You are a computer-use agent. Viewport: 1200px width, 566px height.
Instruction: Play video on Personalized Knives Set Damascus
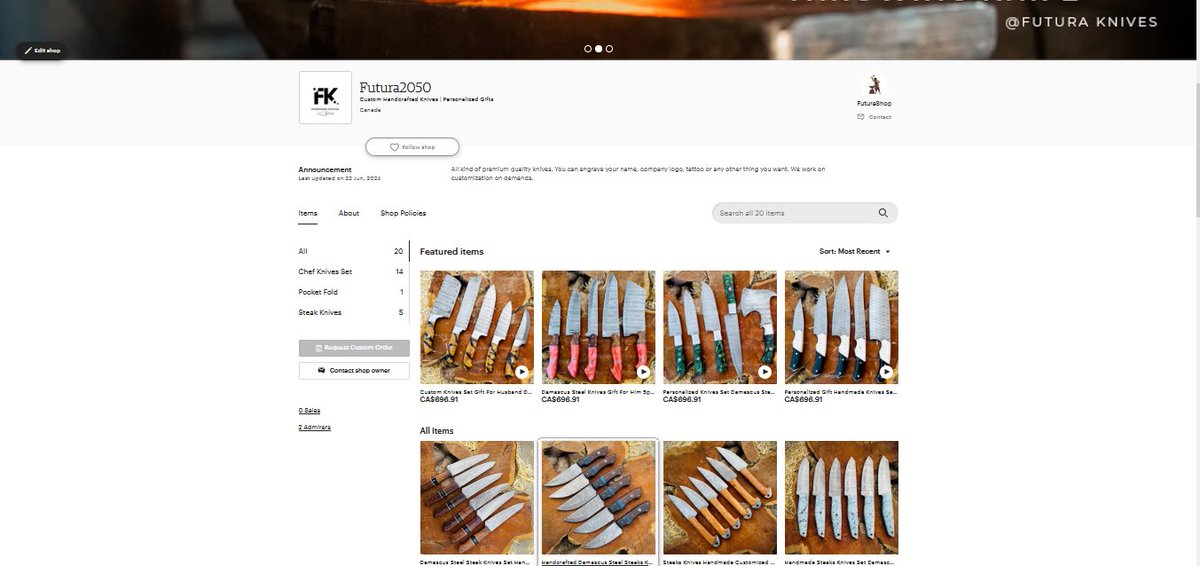click(765, 372)
